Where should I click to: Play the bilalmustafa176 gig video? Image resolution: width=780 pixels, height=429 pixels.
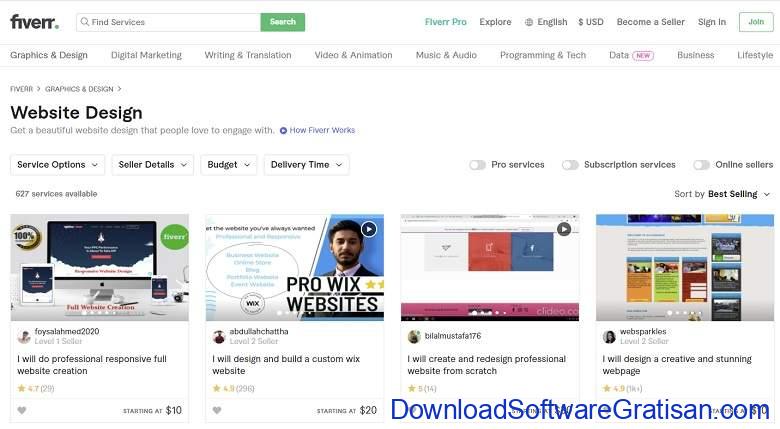coord(564,229)
